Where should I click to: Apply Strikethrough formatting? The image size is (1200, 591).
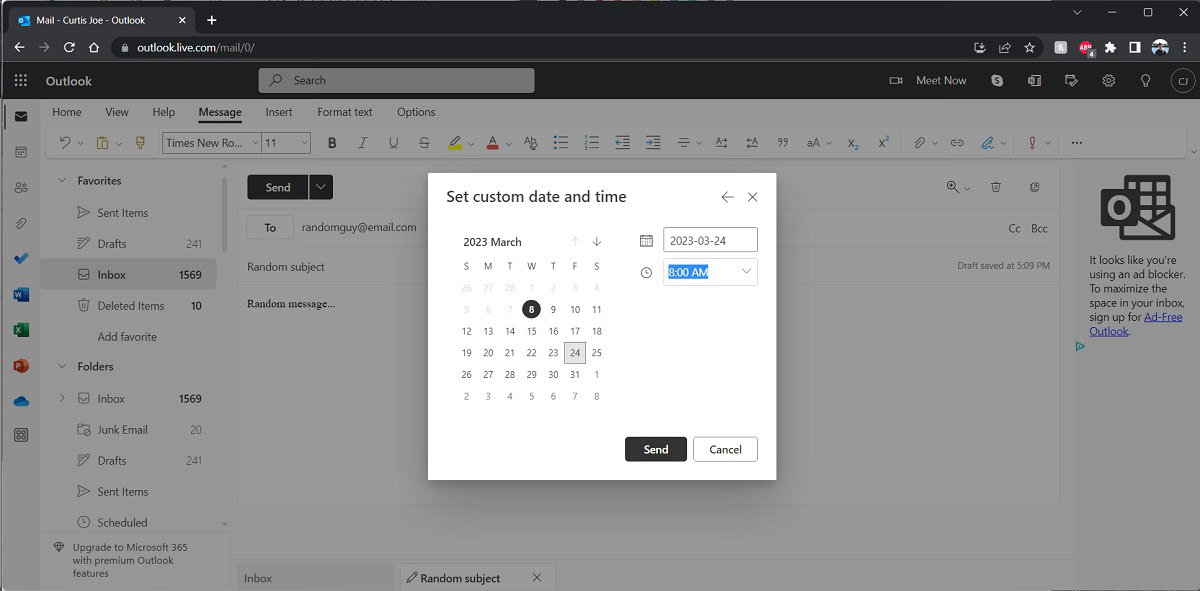point(424,143)
